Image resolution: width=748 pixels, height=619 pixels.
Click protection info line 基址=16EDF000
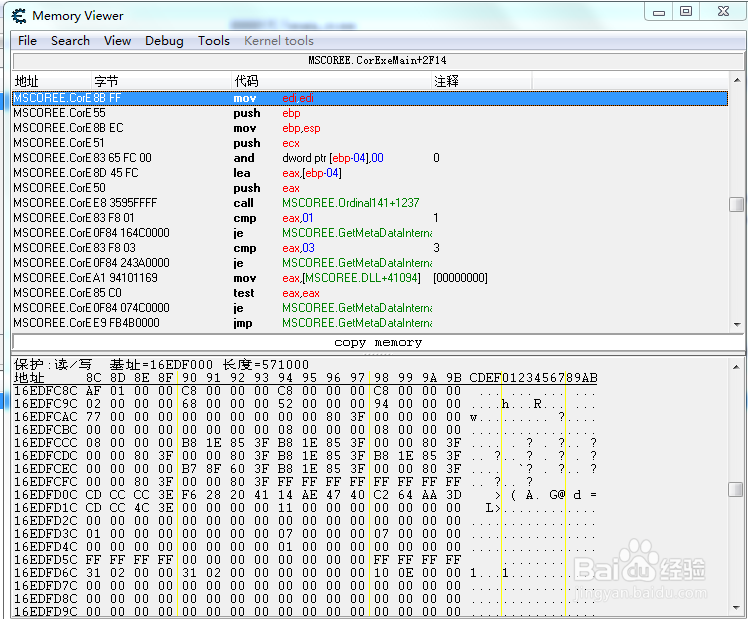(161, 365)
